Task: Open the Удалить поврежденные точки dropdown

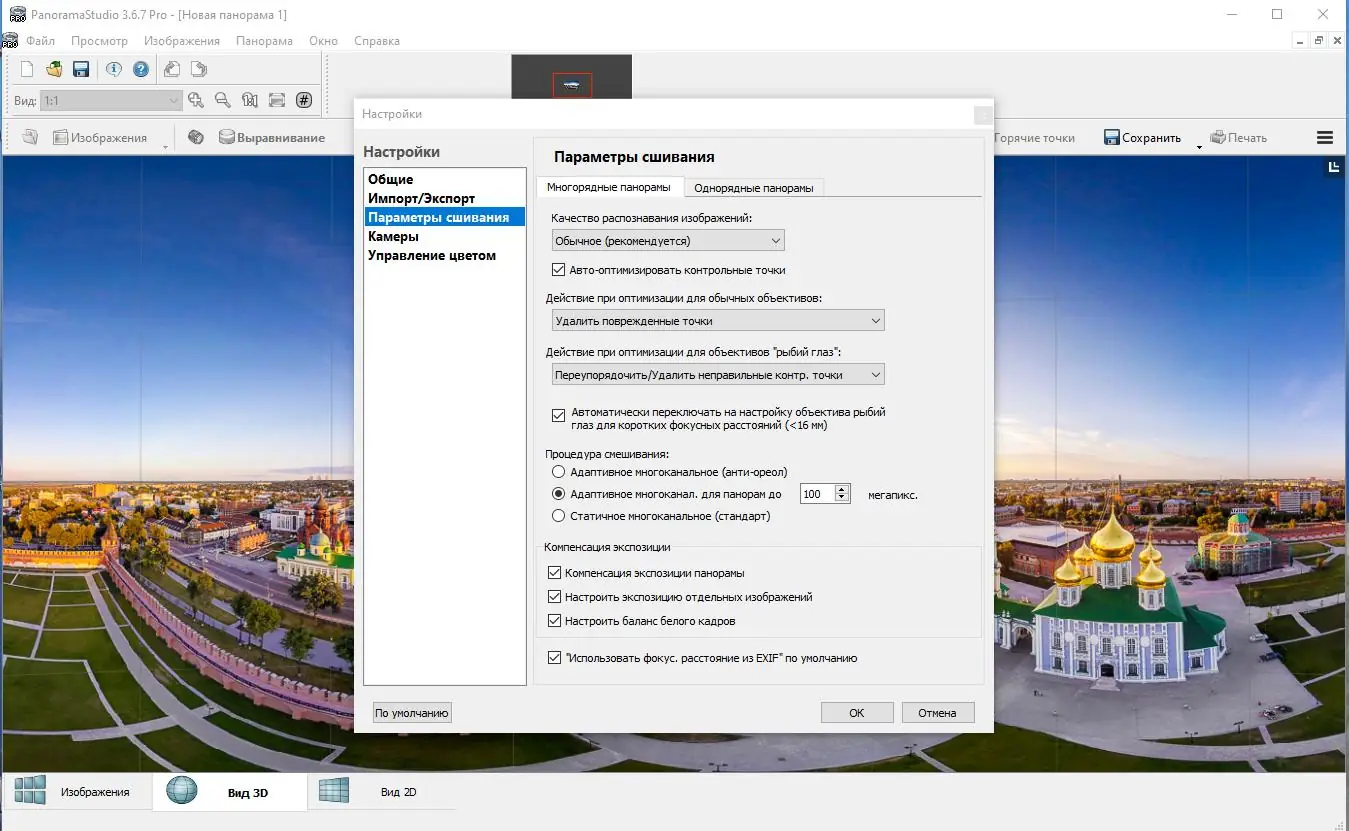Action: [x=718, y=321]
